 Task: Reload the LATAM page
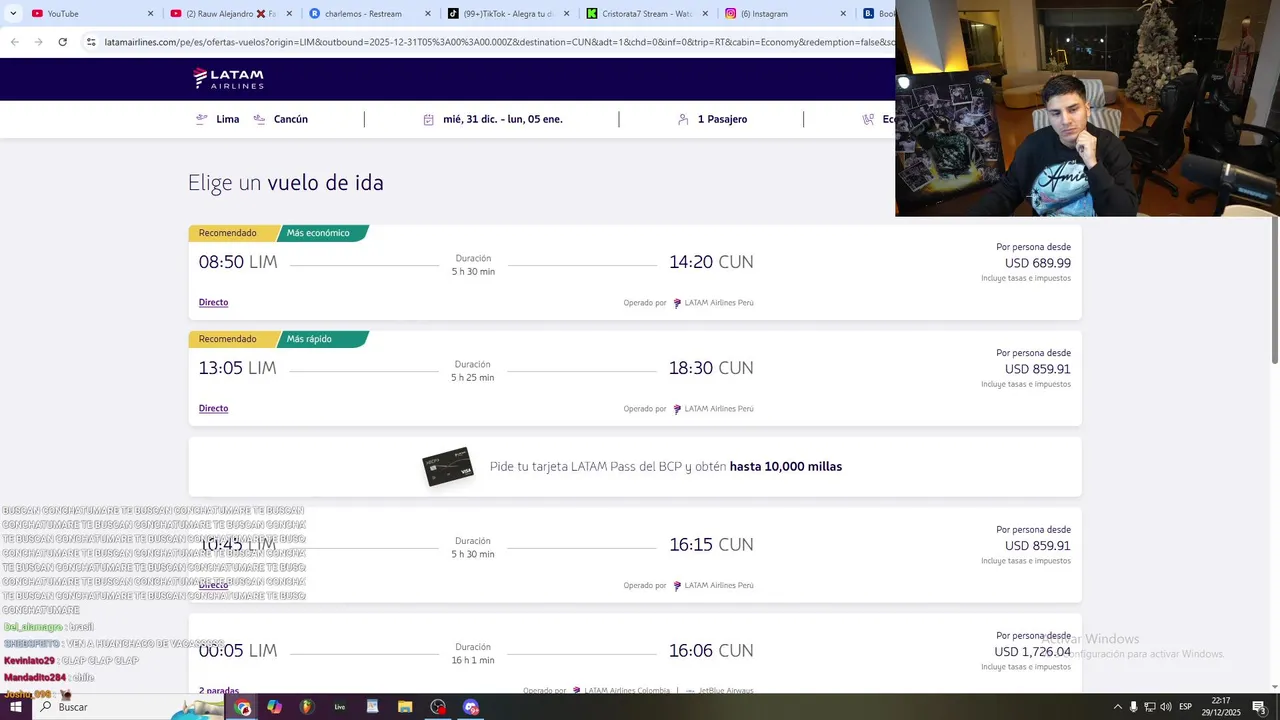pos(62,42)
